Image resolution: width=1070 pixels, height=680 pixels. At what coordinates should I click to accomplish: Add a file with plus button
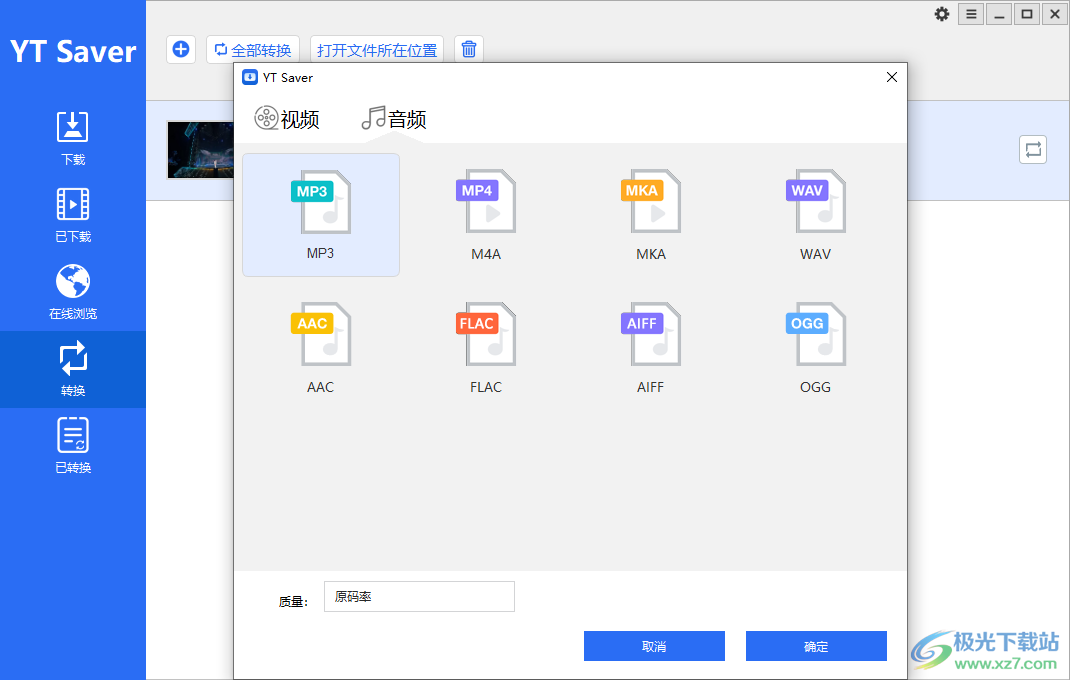[x=181, y=49]
